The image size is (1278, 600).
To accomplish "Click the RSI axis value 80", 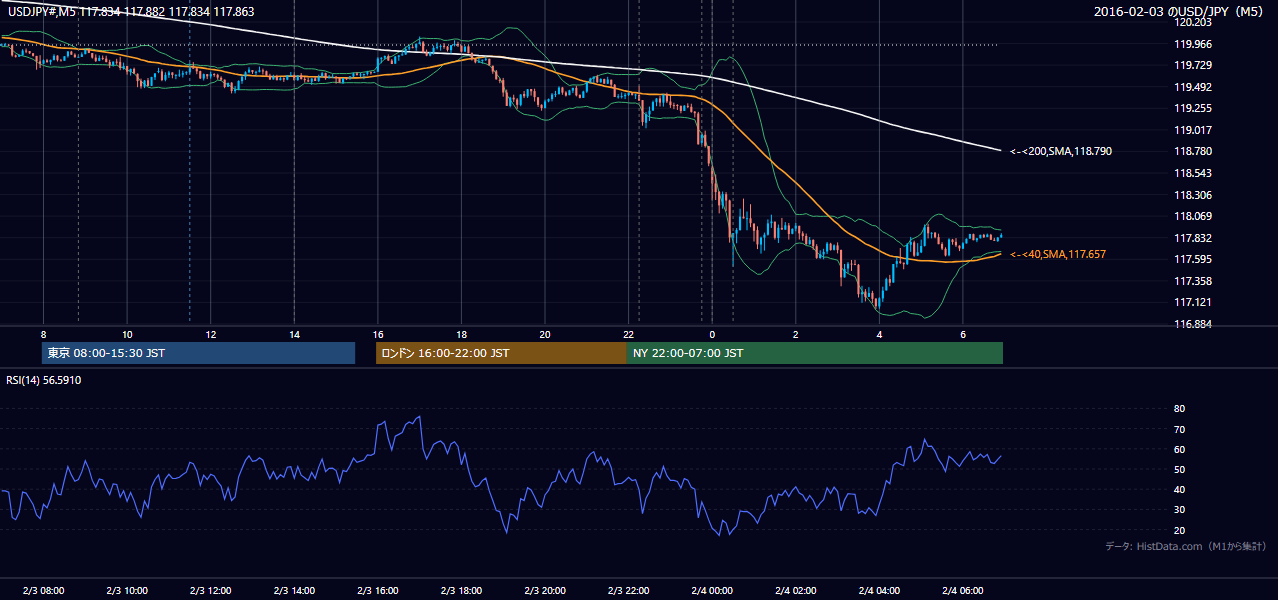I will (x=1179, y=409).
